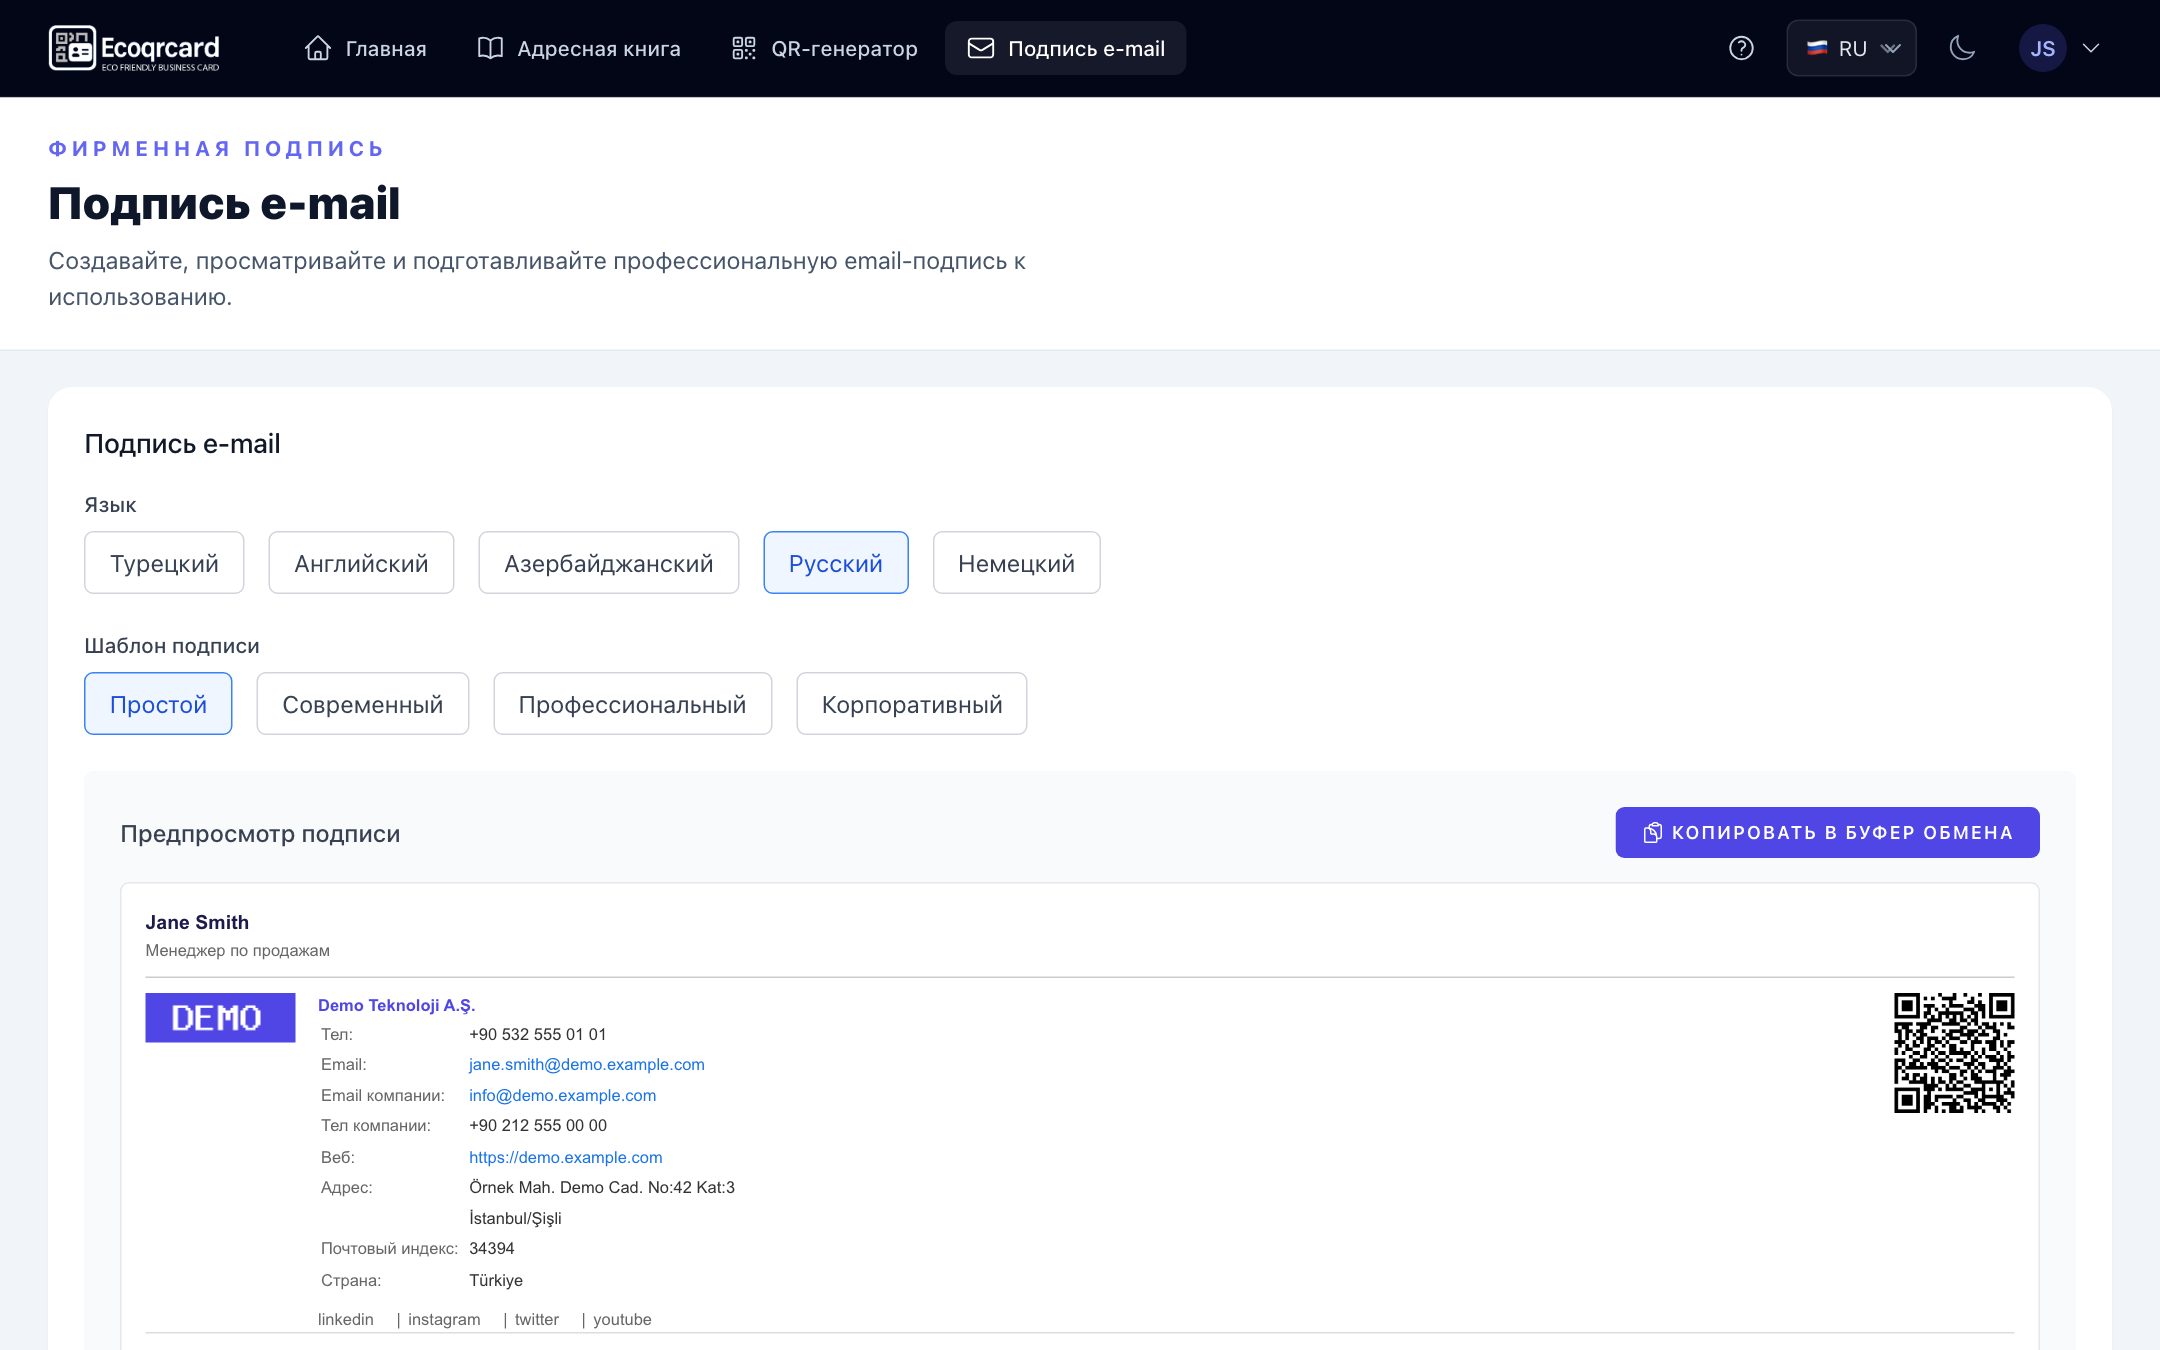
Task: Choose Немецкий as signature language
Action: click(1017, 563)
